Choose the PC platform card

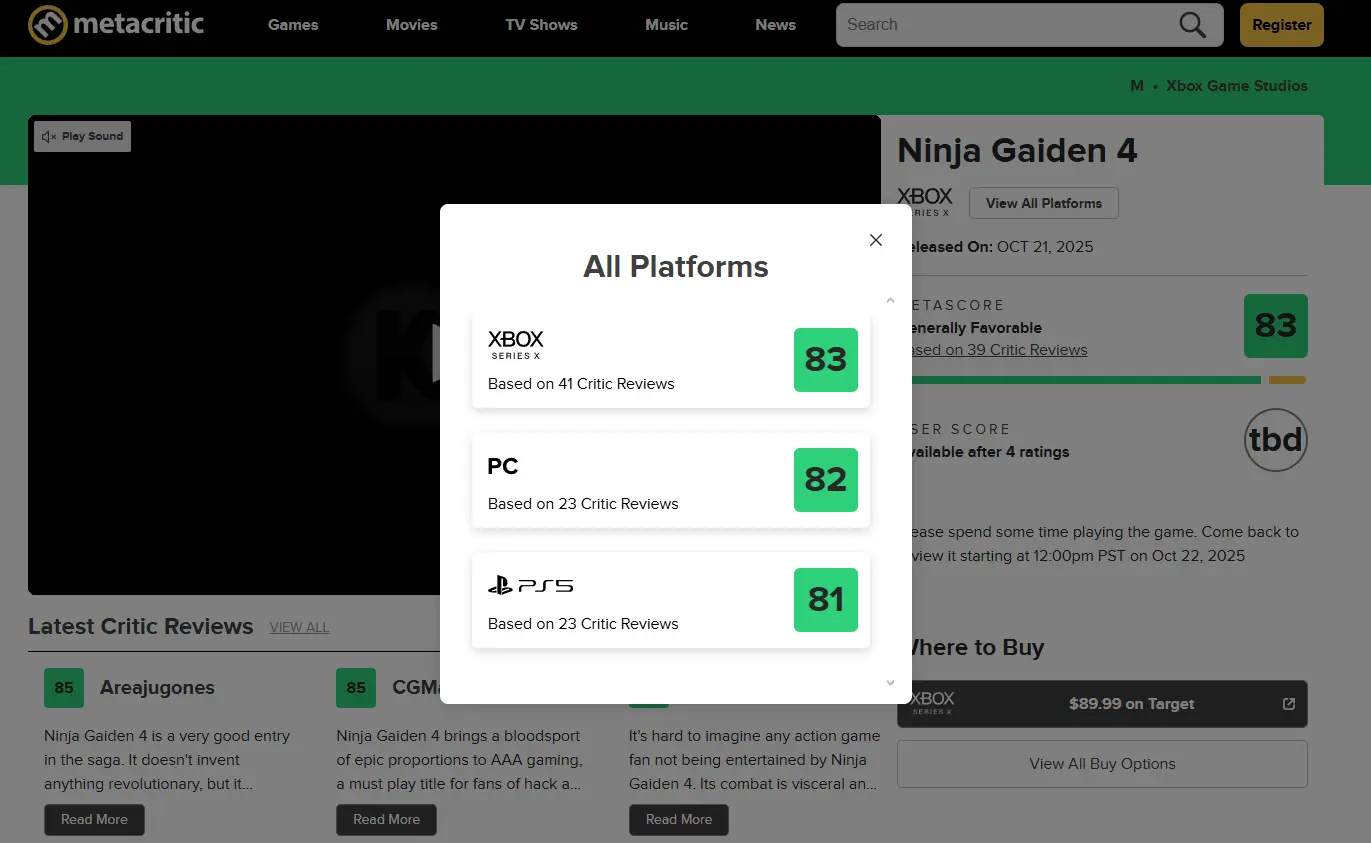pos(670,480)
